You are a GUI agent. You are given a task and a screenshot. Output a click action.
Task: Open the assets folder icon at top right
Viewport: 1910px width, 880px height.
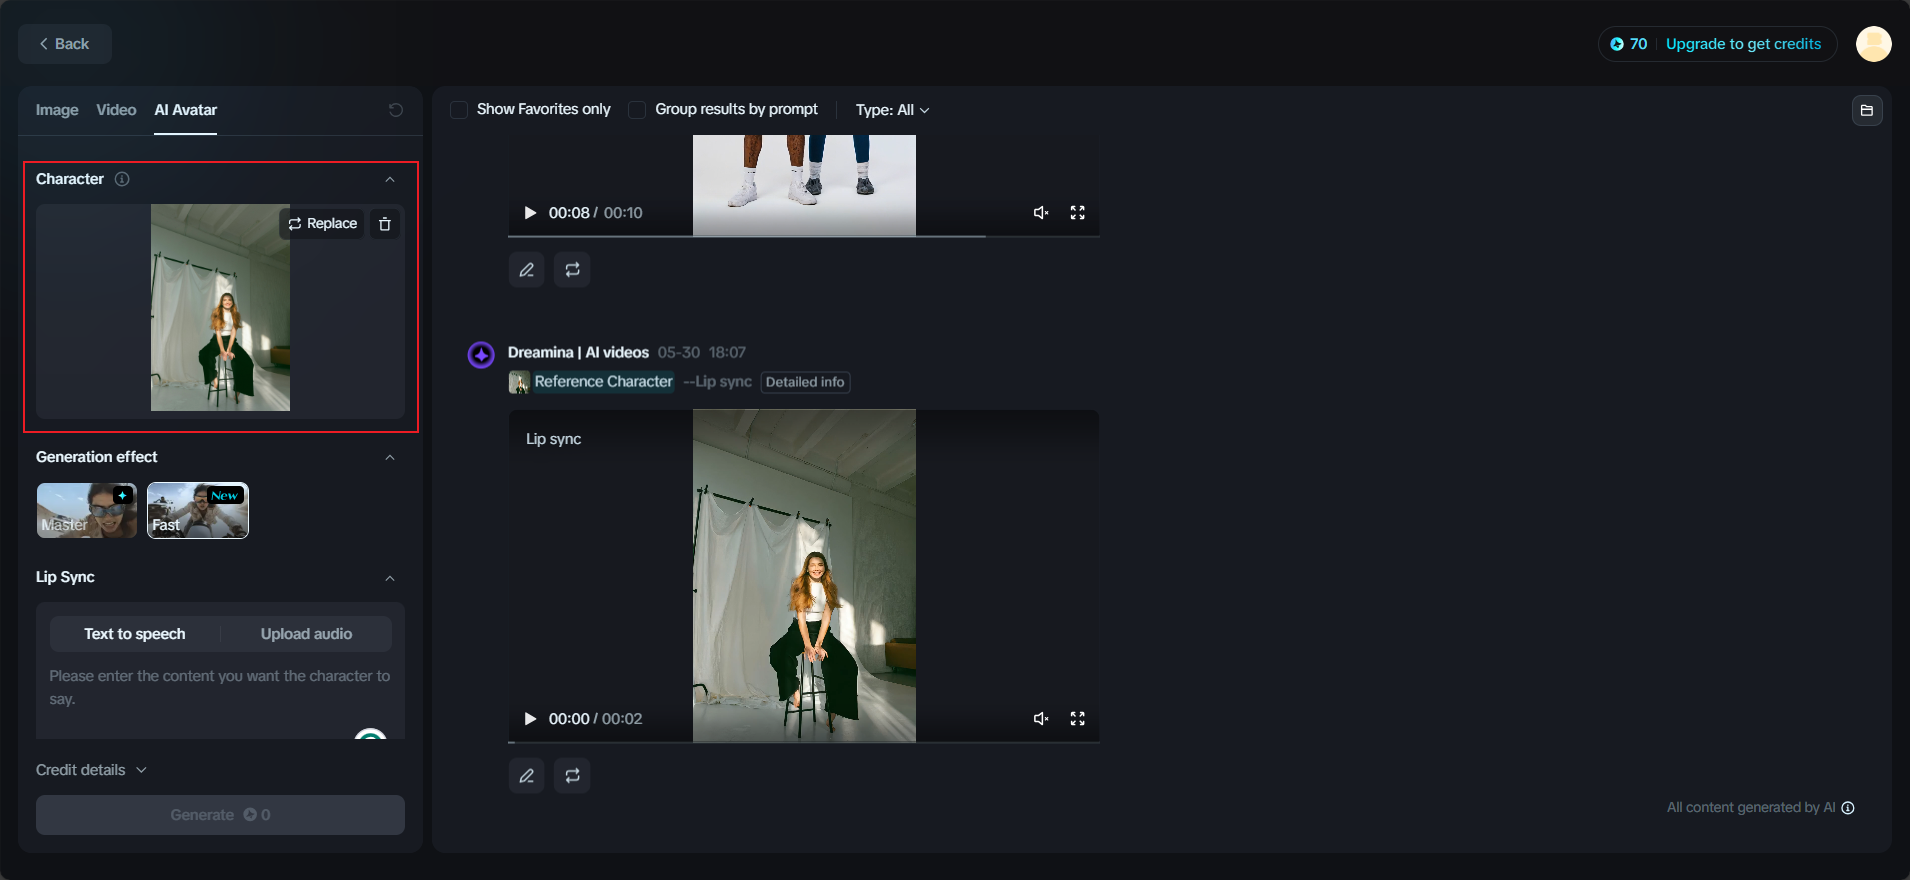[1867, 110]
